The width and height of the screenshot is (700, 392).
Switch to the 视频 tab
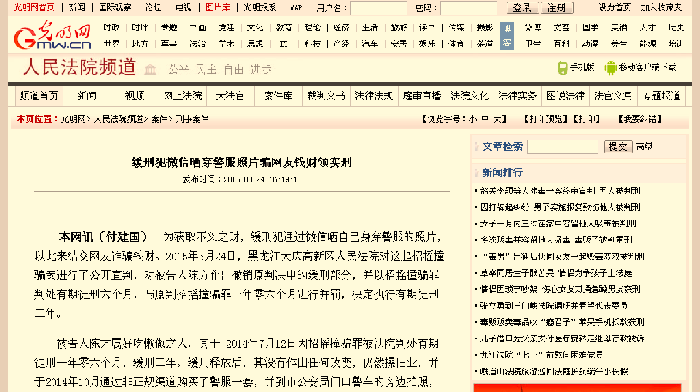(134, 96)
